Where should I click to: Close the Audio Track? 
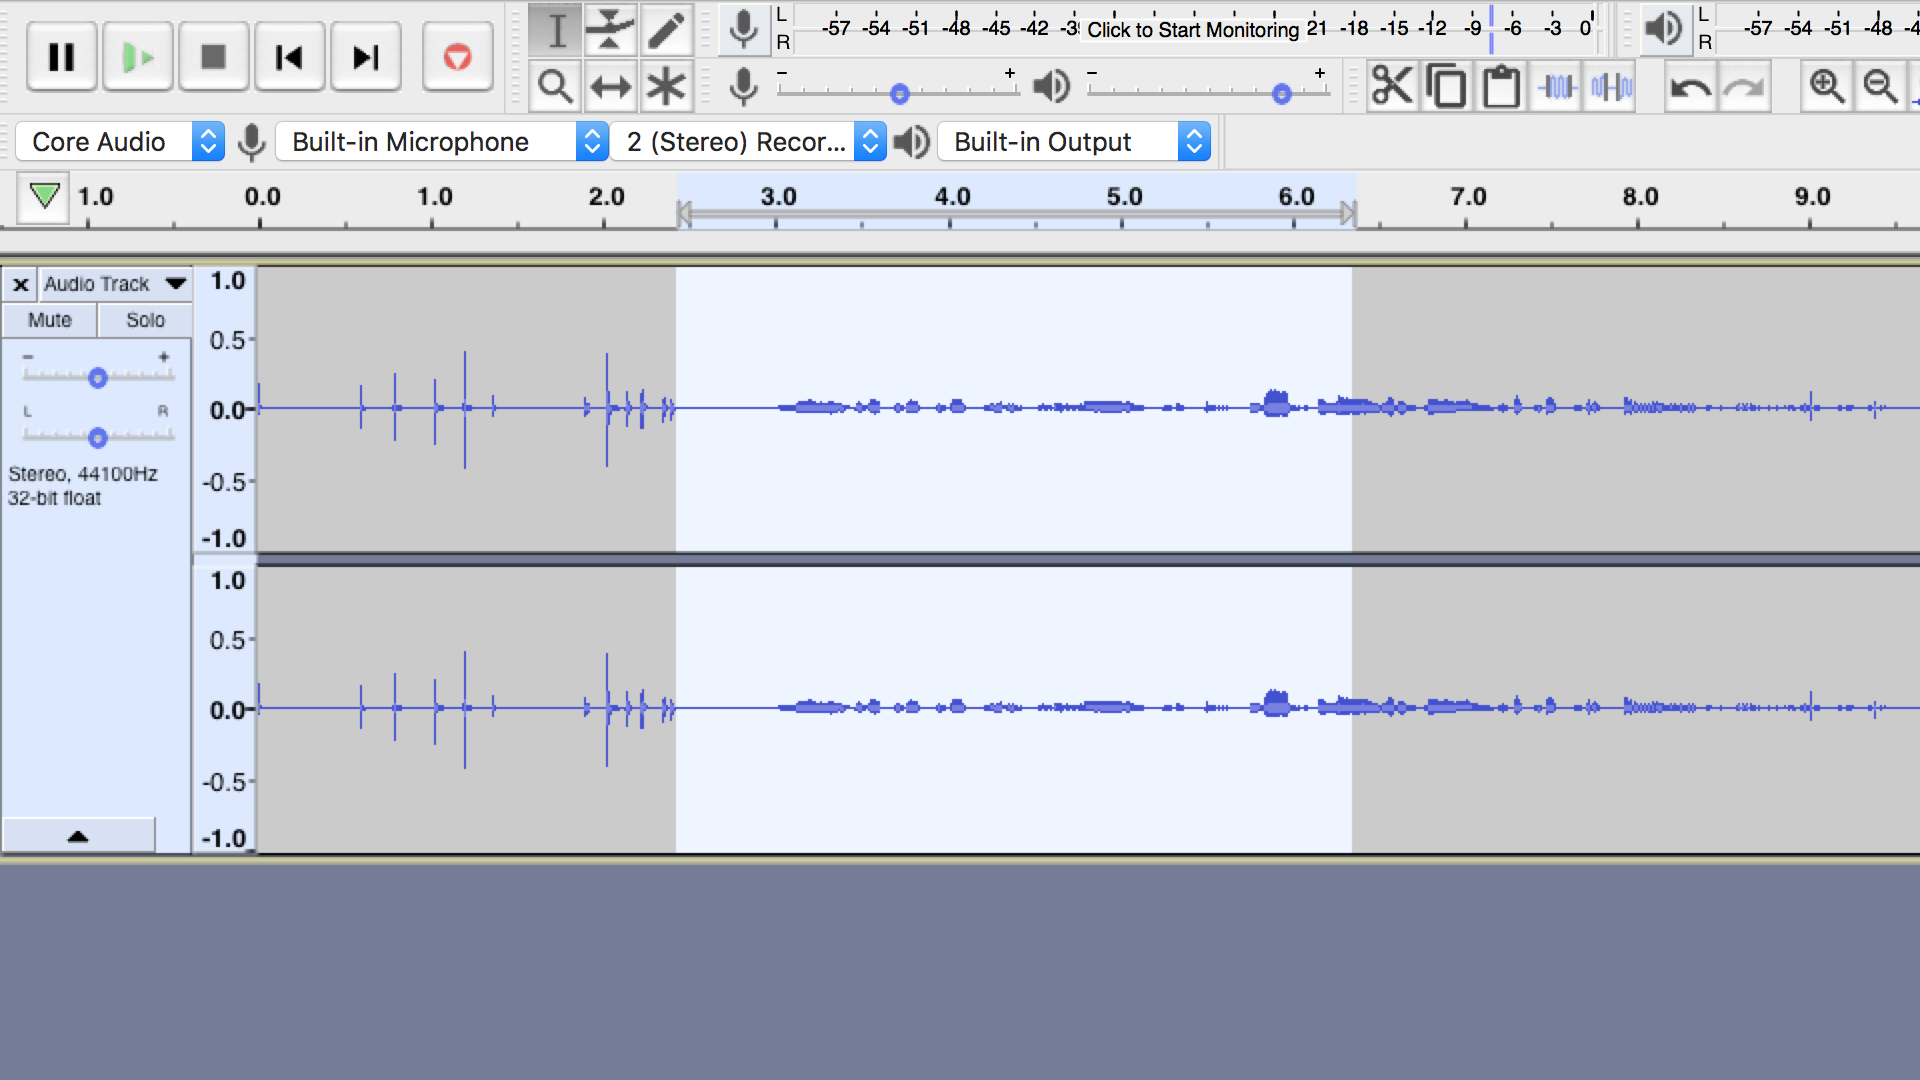[x=20, y=284]
